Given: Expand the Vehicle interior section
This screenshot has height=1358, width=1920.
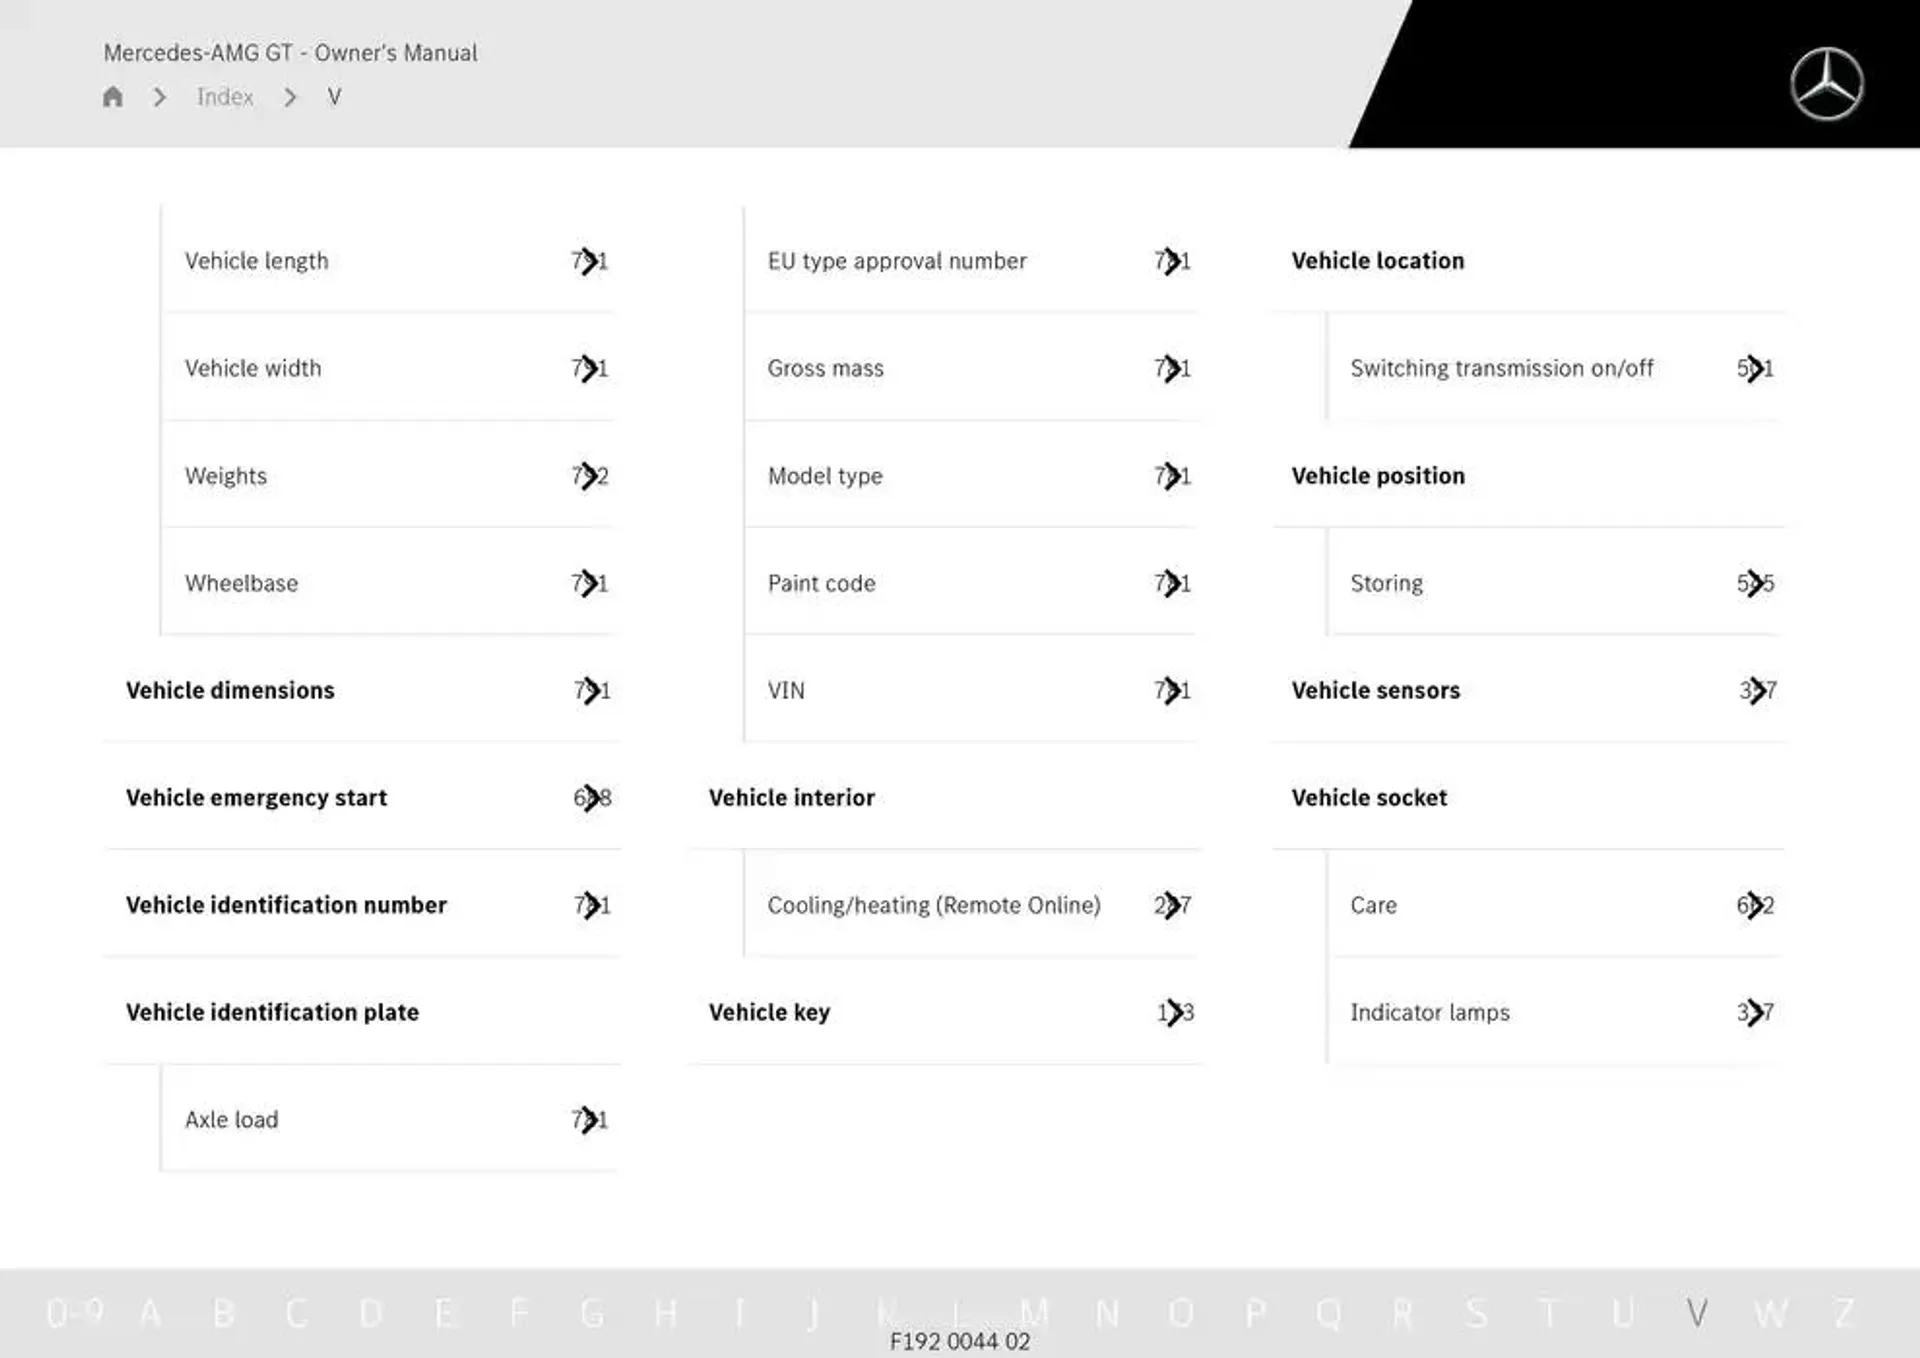Looking at the screenshot, I should 793,797.
